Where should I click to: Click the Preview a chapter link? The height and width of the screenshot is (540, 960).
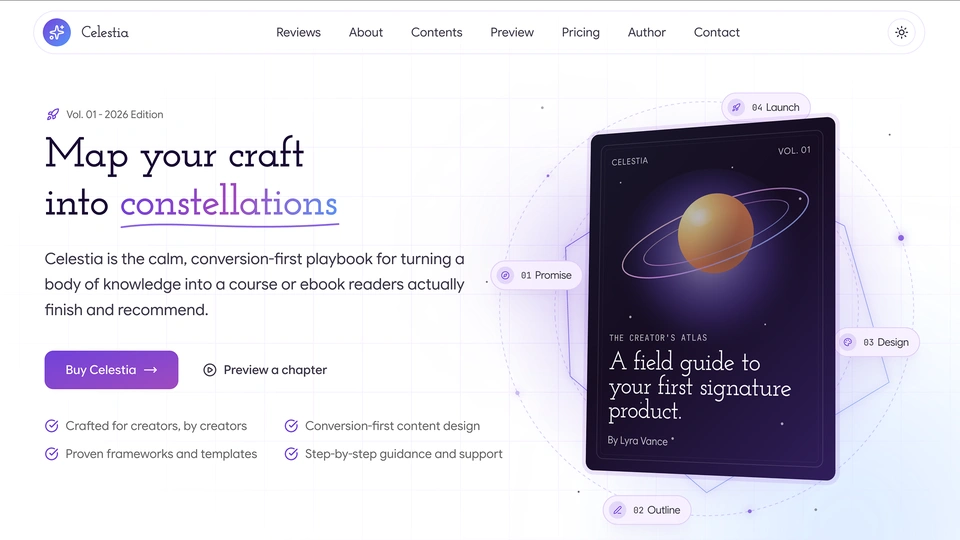pyautogui.click(x=265, y=370)
